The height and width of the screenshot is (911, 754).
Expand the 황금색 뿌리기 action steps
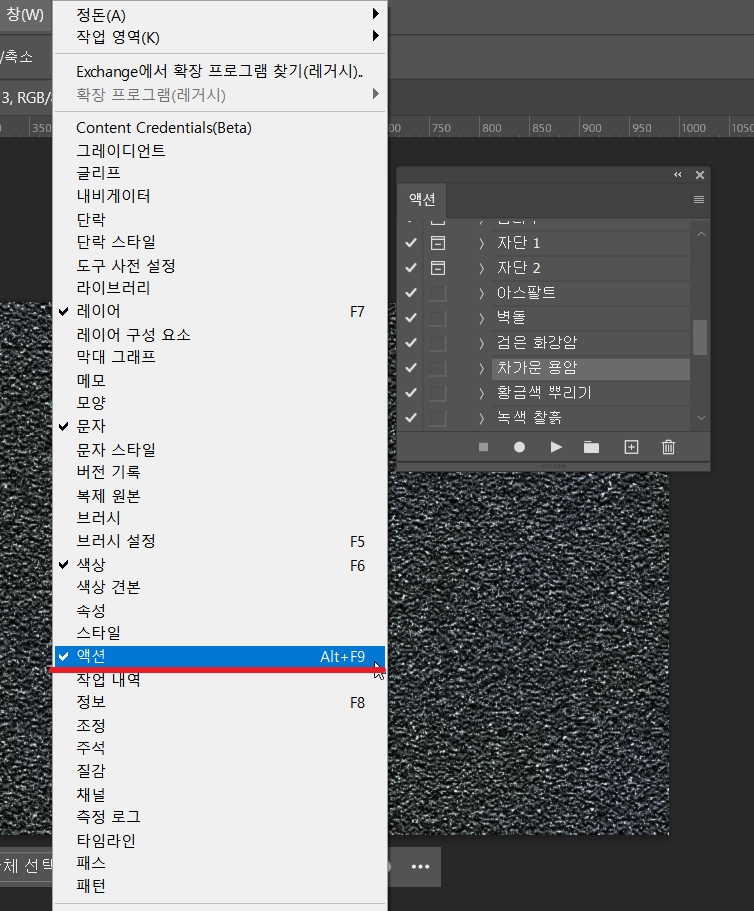point(481,393)
